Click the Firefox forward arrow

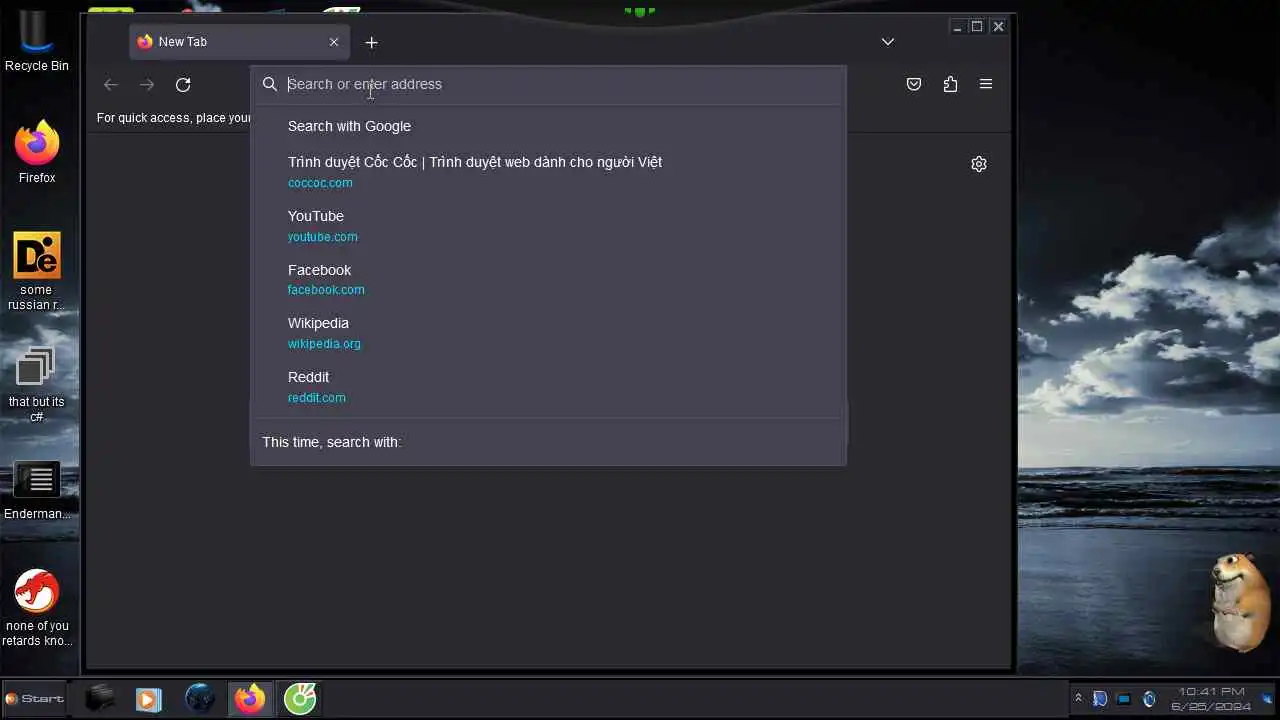tap(147, 85)
